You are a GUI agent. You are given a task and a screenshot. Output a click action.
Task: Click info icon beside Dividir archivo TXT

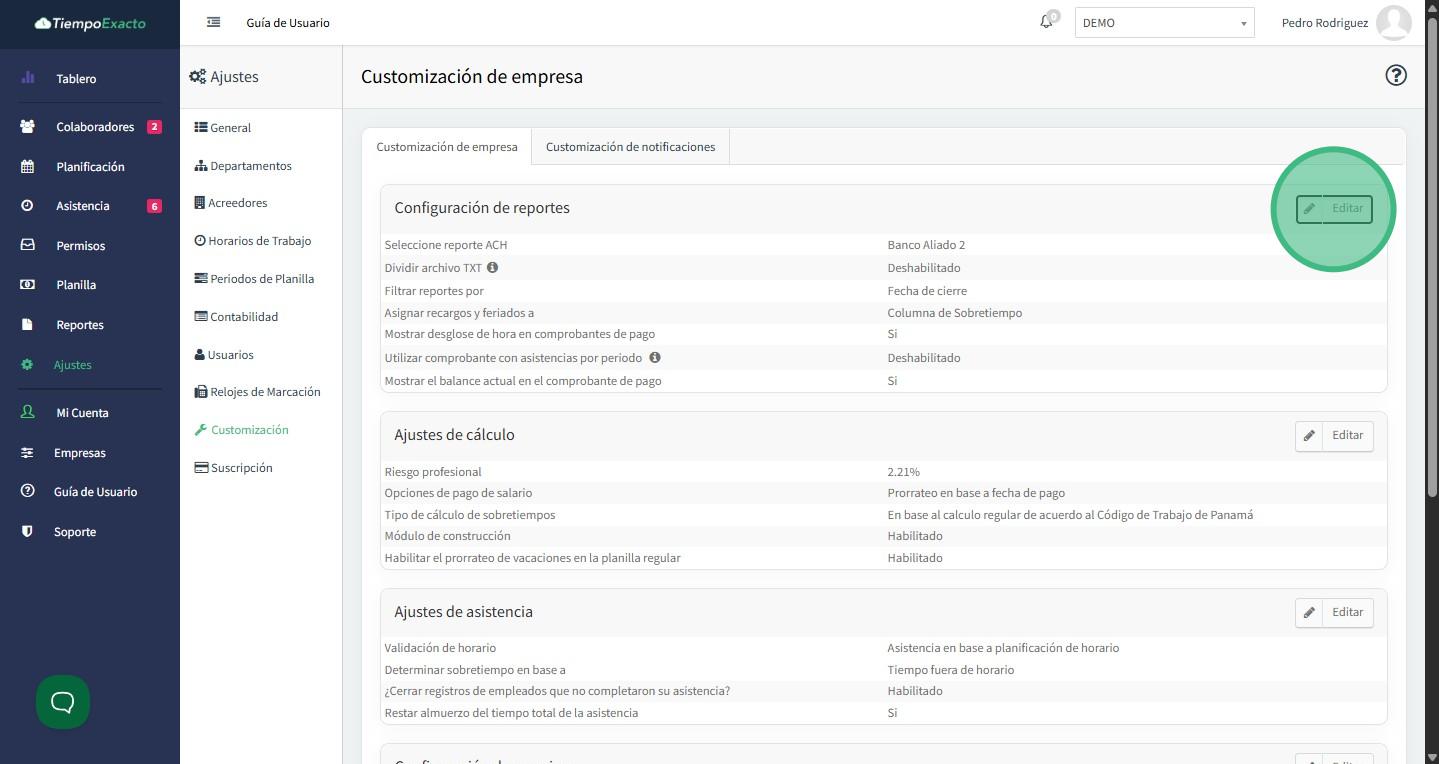click(492, 267)
